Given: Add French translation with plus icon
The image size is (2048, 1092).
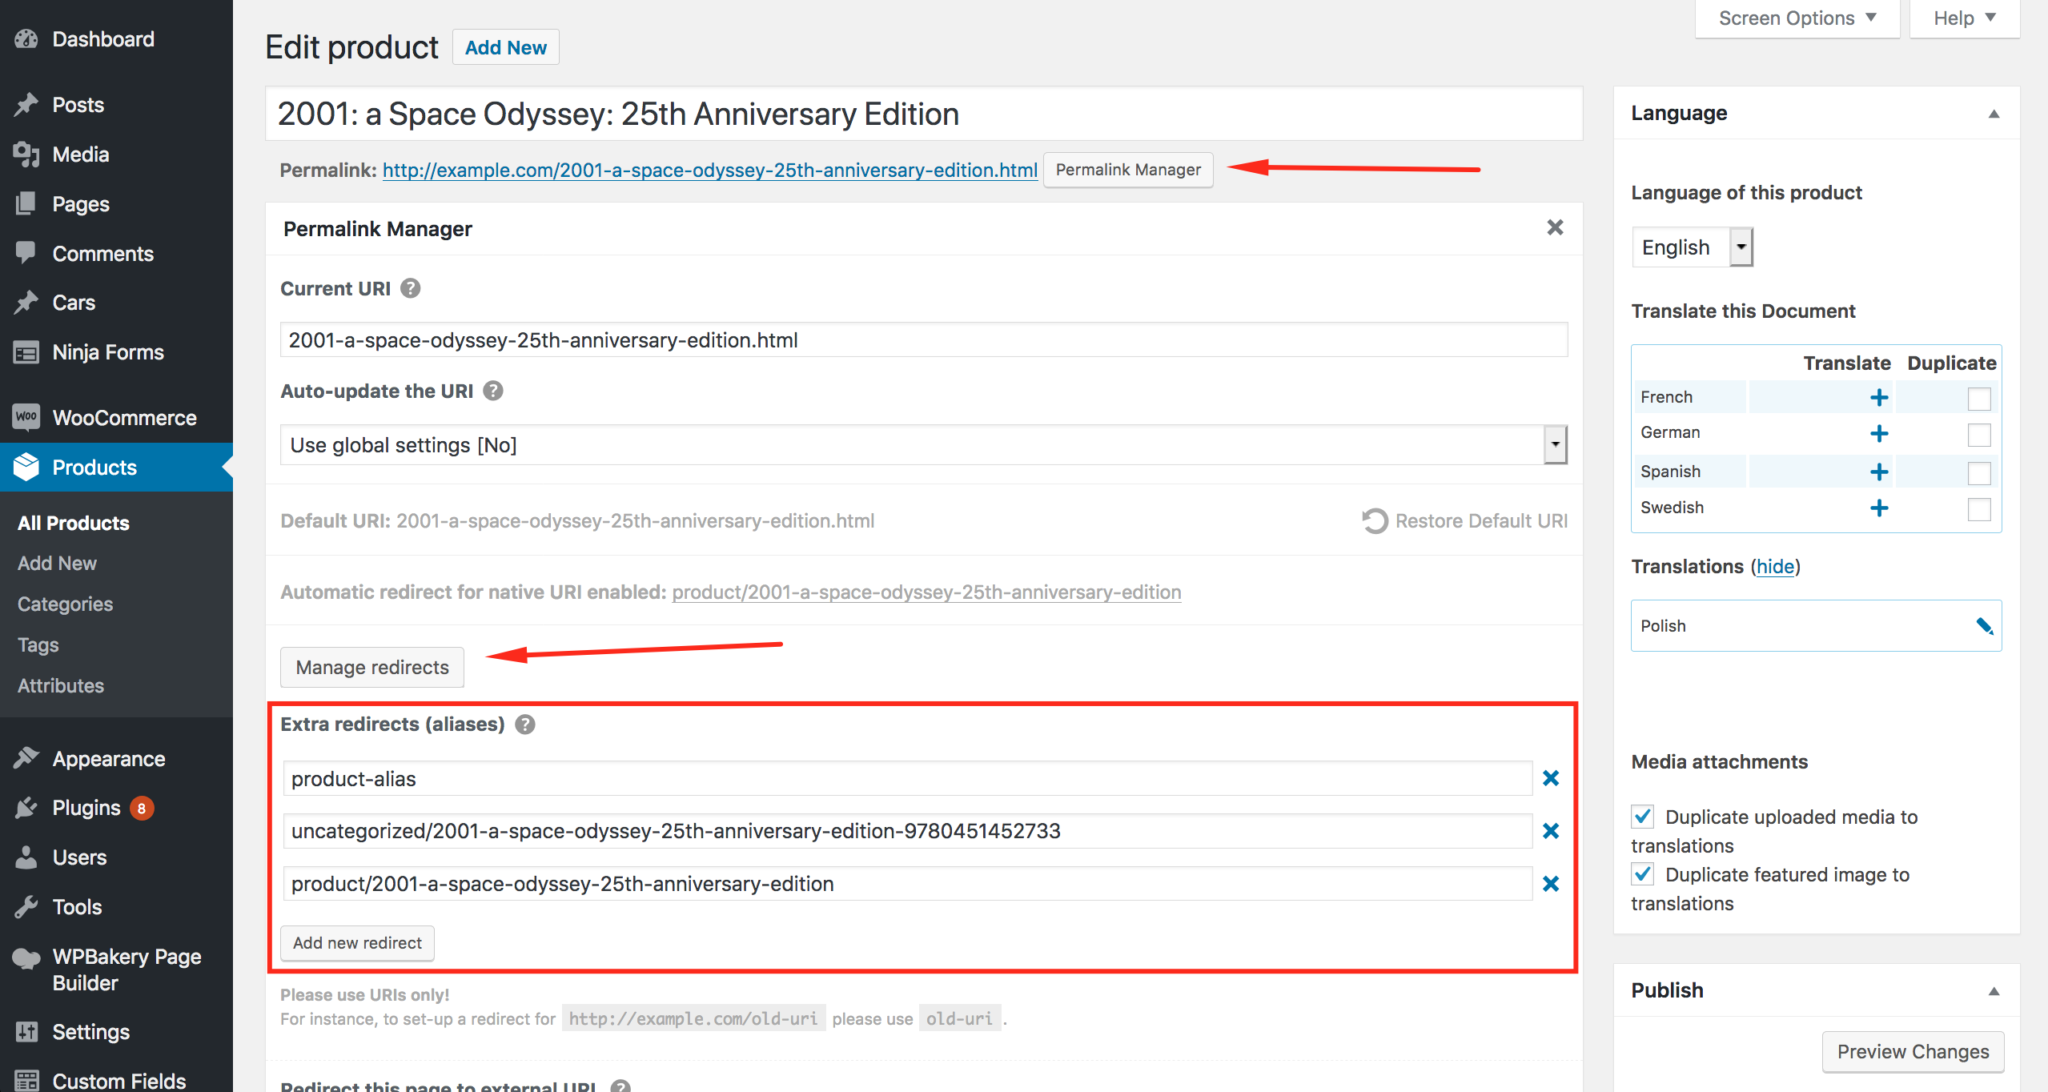Looking at the screenshot, I should 1879,398.
